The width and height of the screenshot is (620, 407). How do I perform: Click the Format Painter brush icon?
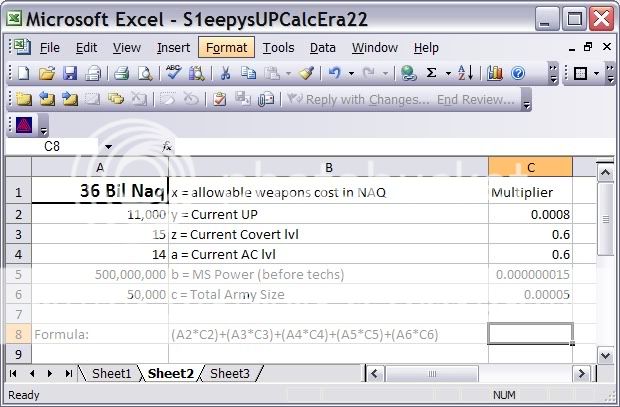[x=305, y=73]
